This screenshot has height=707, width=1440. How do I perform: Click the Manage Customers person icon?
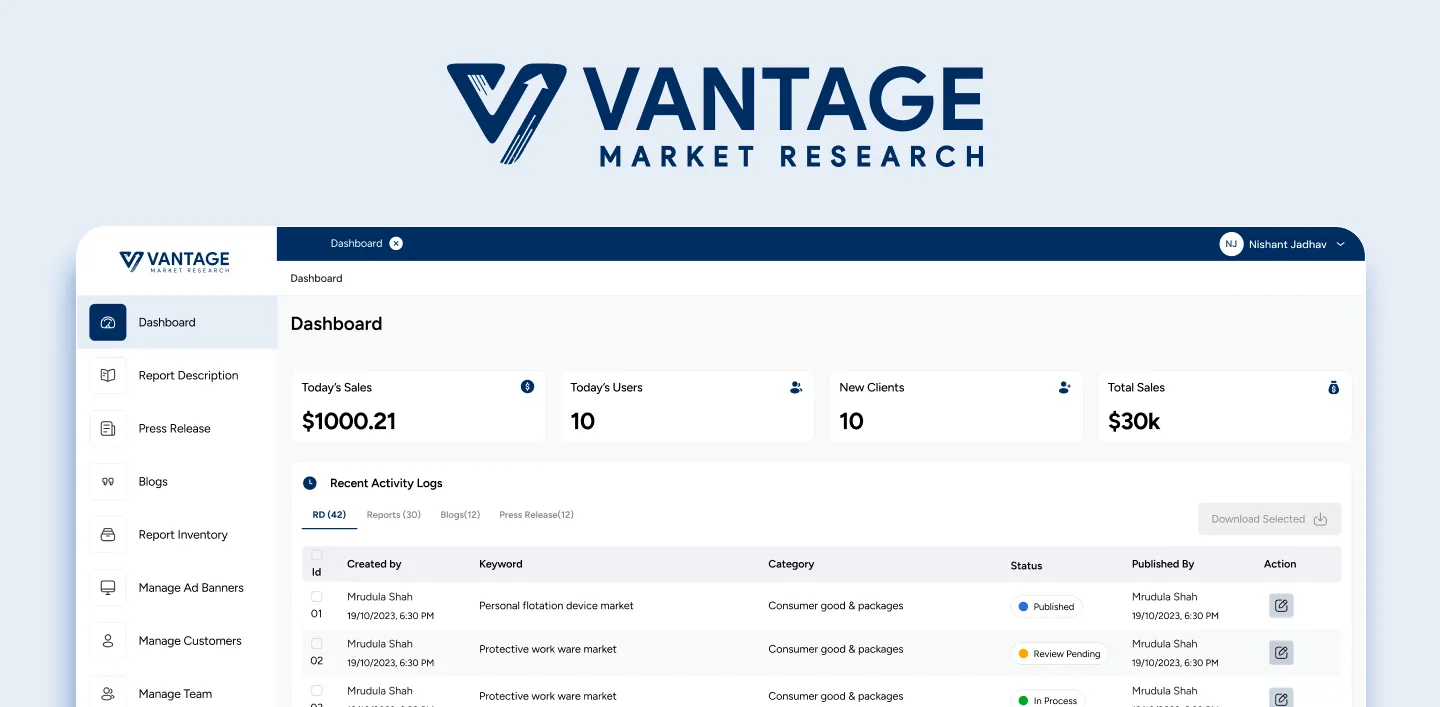coord(108,640)
